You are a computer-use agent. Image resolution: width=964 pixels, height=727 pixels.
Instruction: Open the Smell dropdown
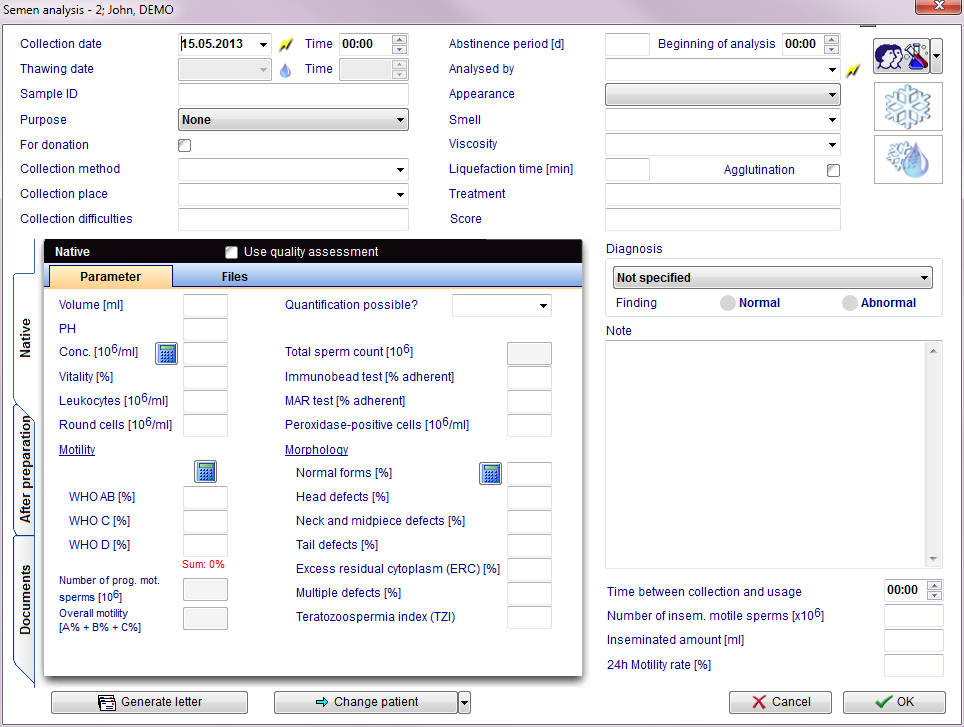832,120
